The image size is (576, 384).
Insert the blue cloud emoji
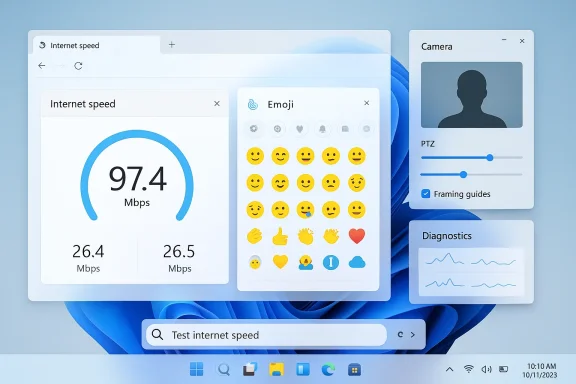[357, 262]
